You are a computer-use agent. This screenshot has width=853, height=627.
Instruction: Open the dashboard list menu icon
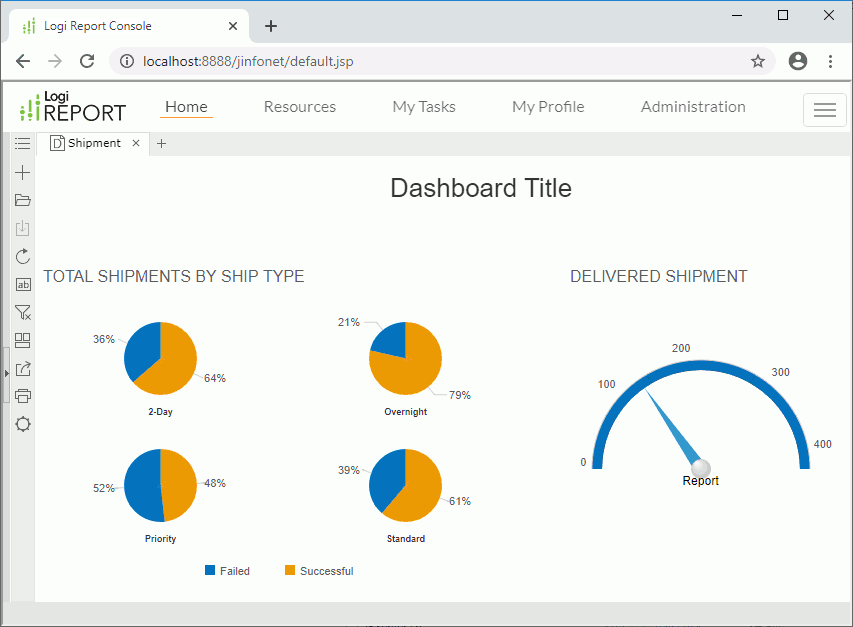click(22, 143)
